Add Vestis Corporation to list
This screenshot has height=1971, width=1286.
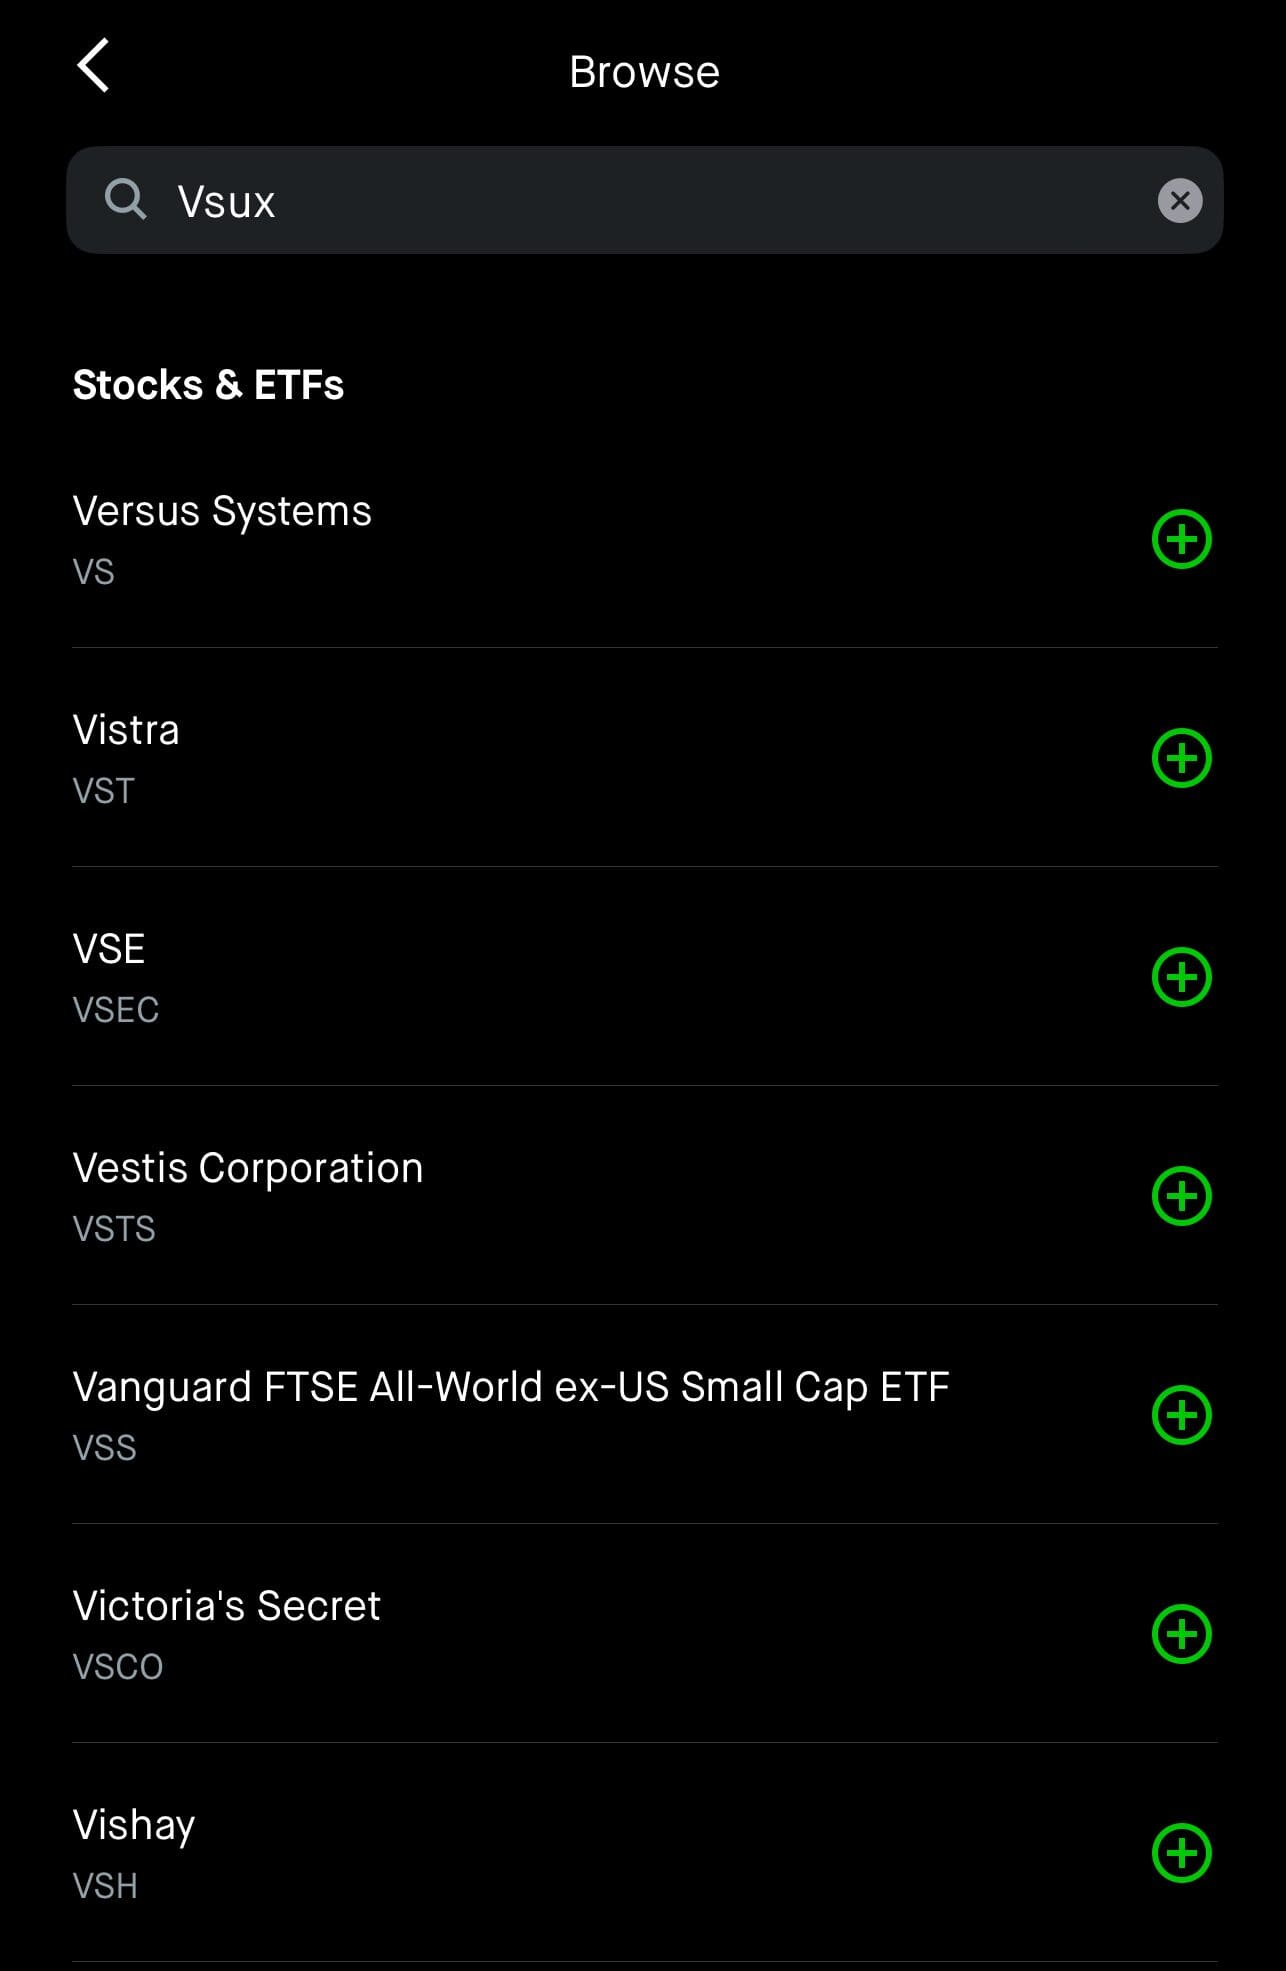(x=1181, y=1197)
